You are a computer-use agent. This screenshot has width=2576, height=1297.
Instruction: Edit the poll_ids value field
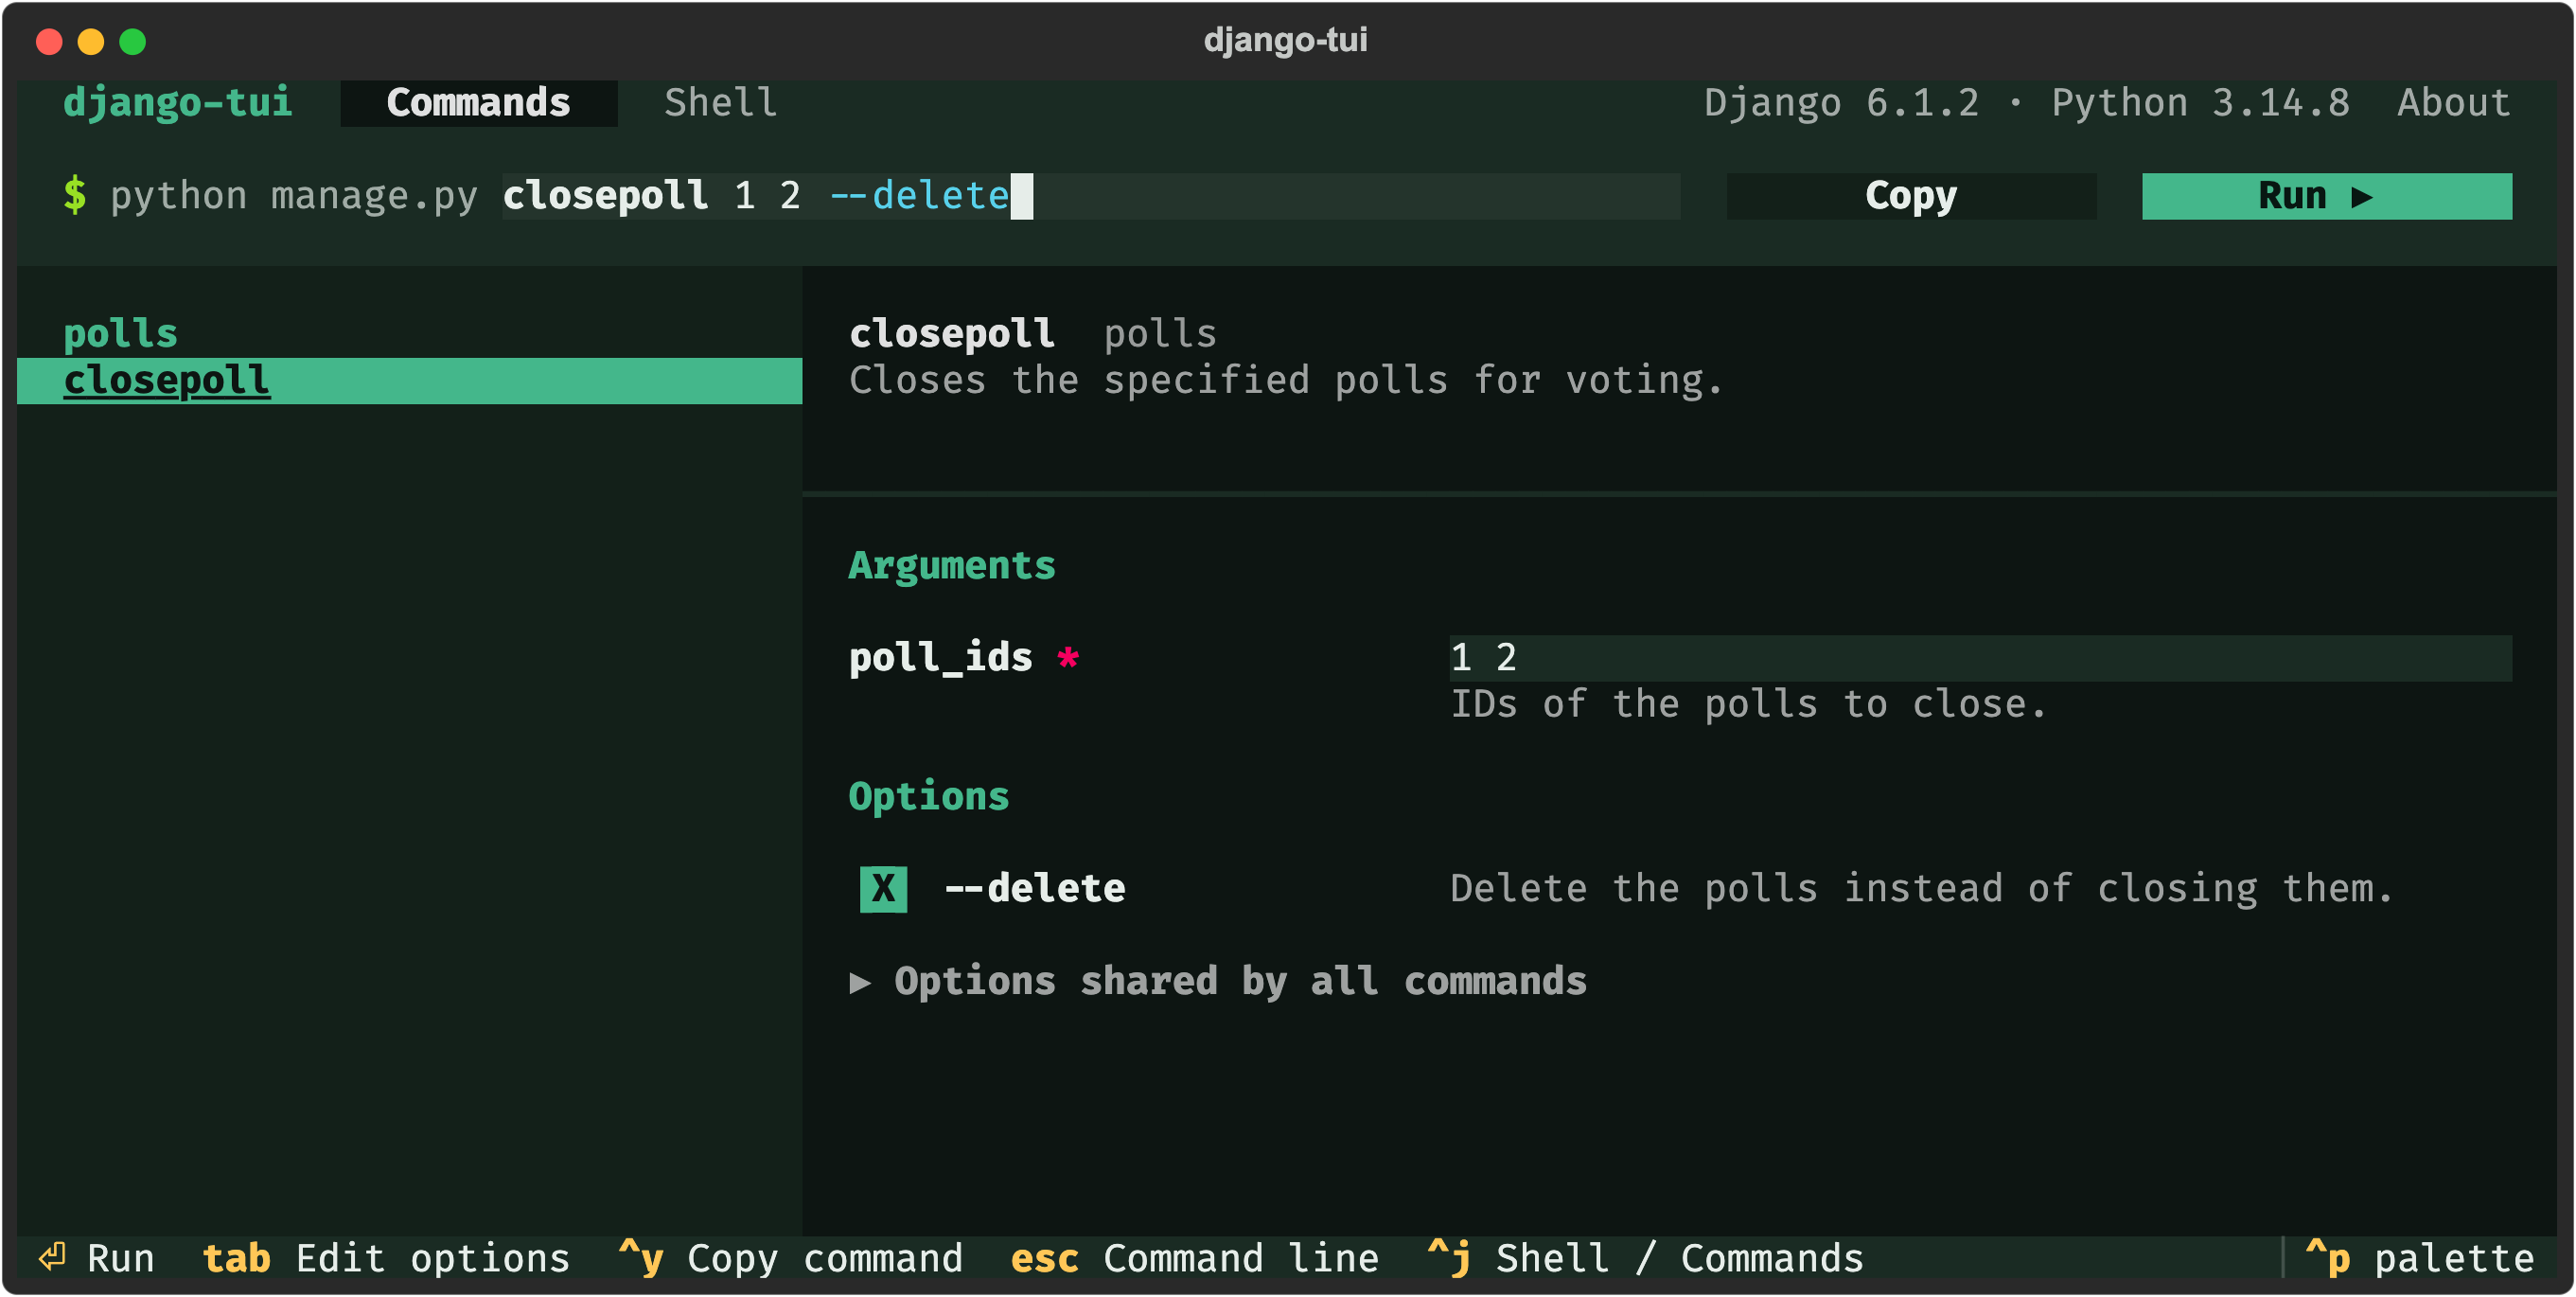click(1980, 658)
